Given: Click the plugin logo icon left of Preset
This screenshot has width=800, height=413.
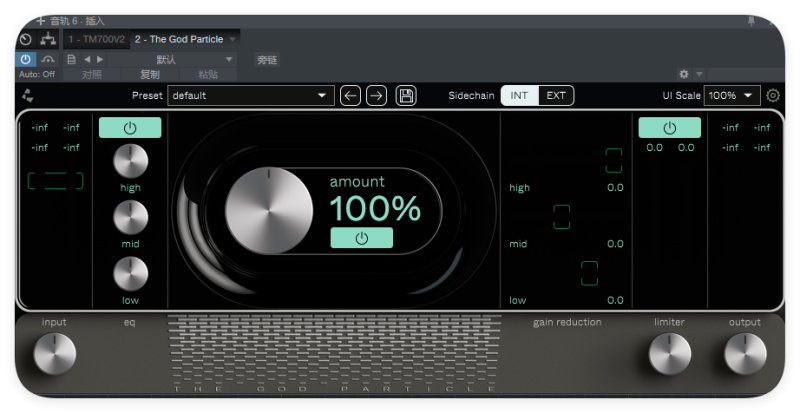Looking at the screenshot, I should point(27,96).
